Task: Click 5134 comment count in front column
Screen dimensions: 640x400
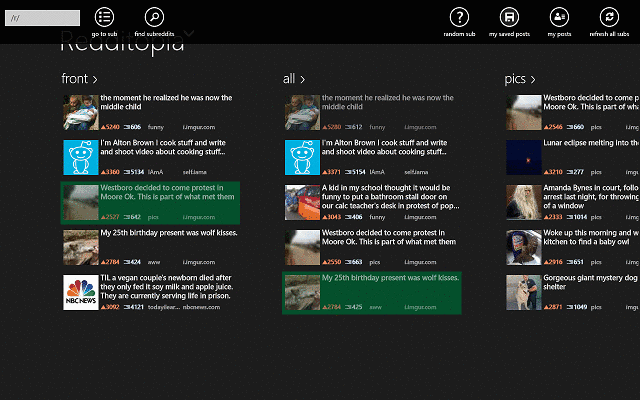Action: click(x=134, y=172)
